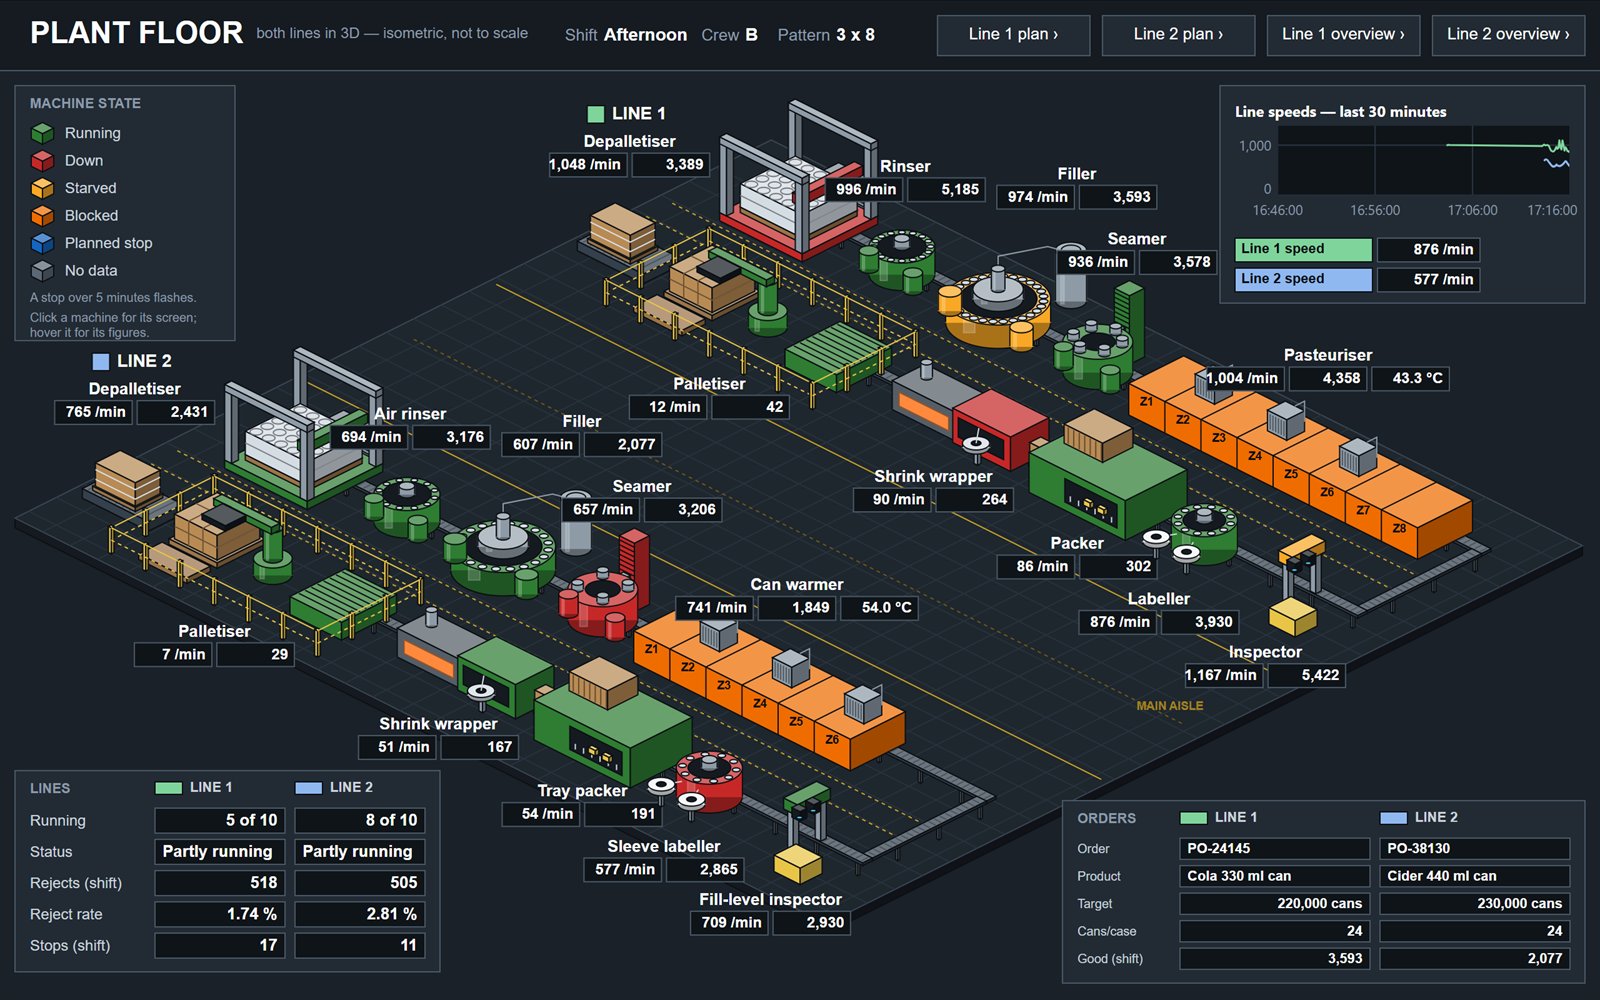The height and width of the screenshot is (1000, 1600).
Task: Click Line 1 speed value 876 /min
Action: coord(1428,249)
